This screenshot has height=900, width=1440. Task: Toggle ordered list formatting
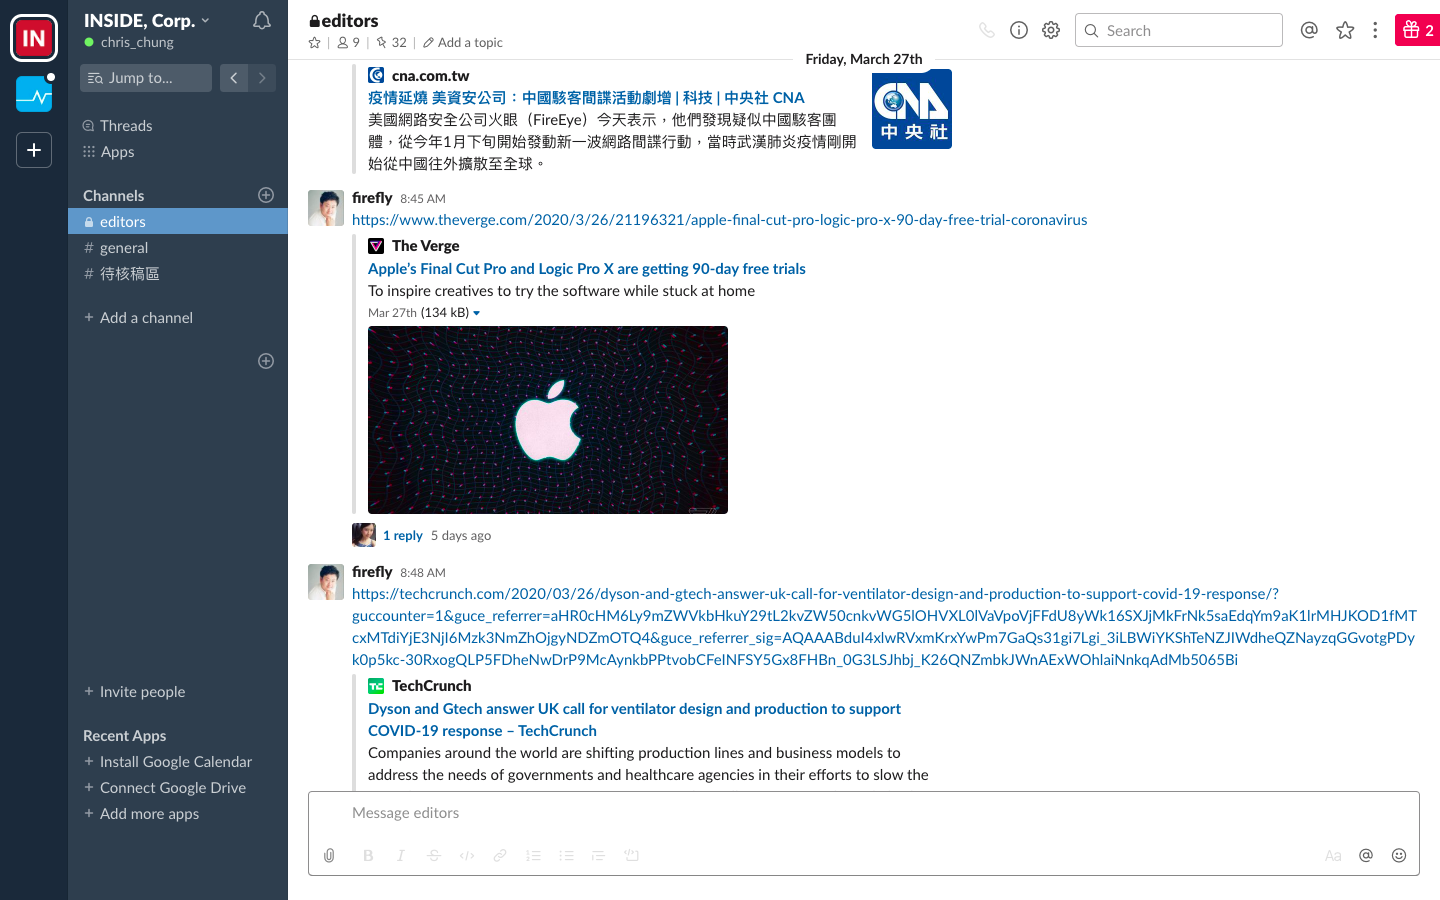click(x=533, y=855)
